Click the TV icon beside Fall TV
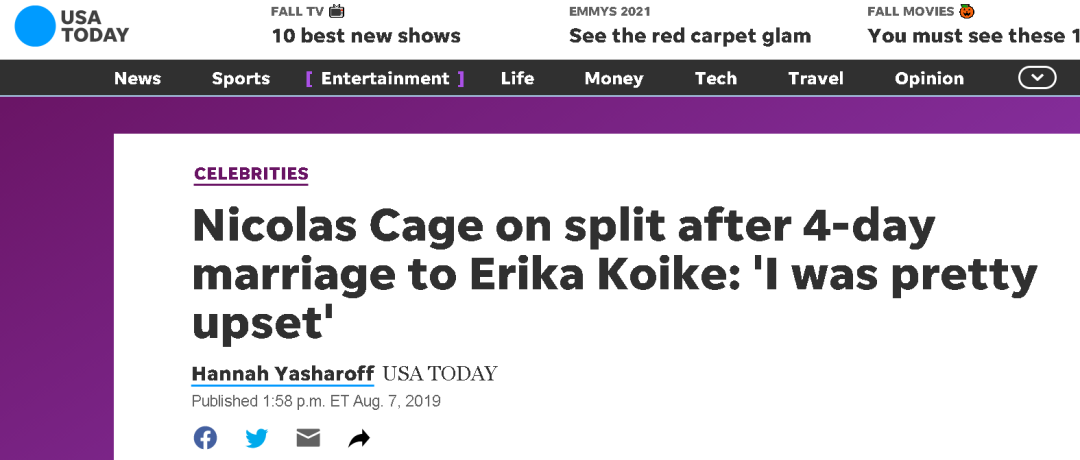The image size is (1080, 460). point(336,11)
